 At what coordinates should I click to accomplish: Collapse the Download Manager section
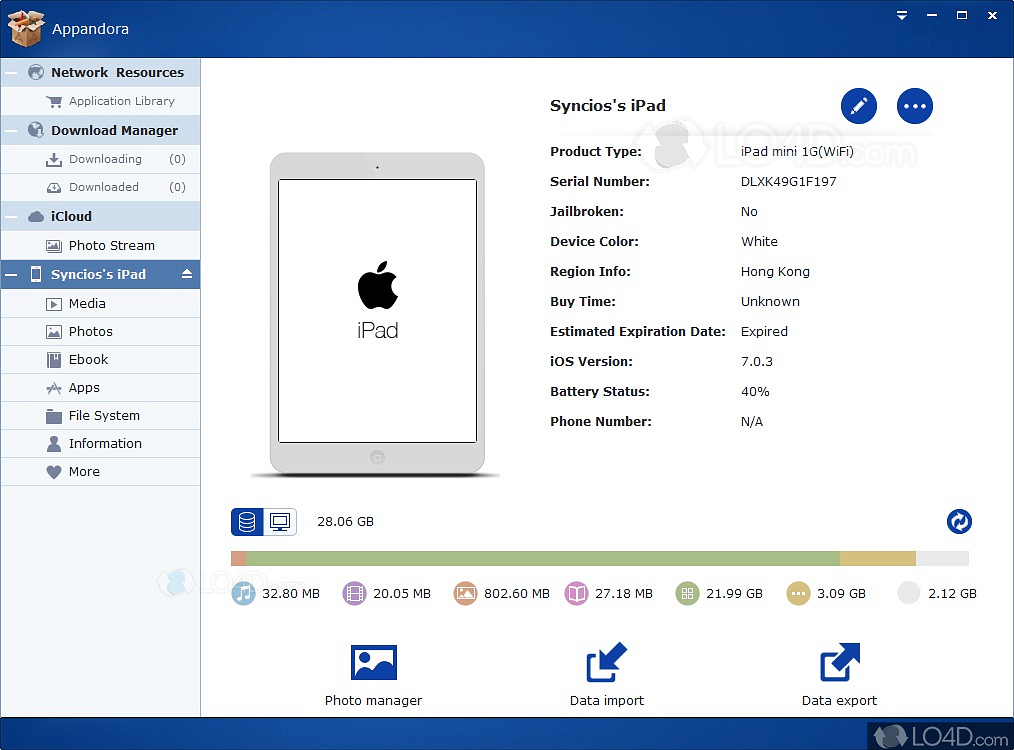click(x=12, y=130)
